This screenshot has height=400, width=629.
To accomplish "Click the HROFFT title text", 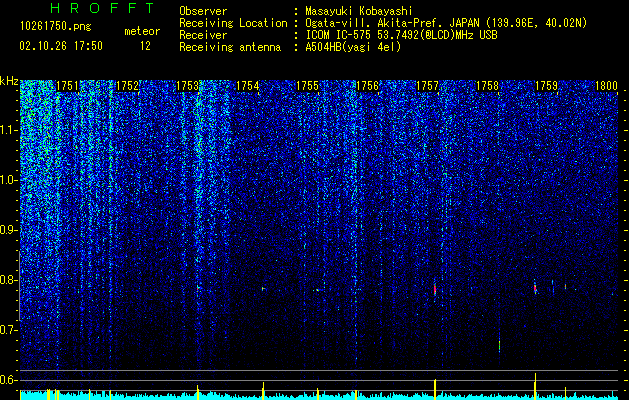I will coord(102,8).
